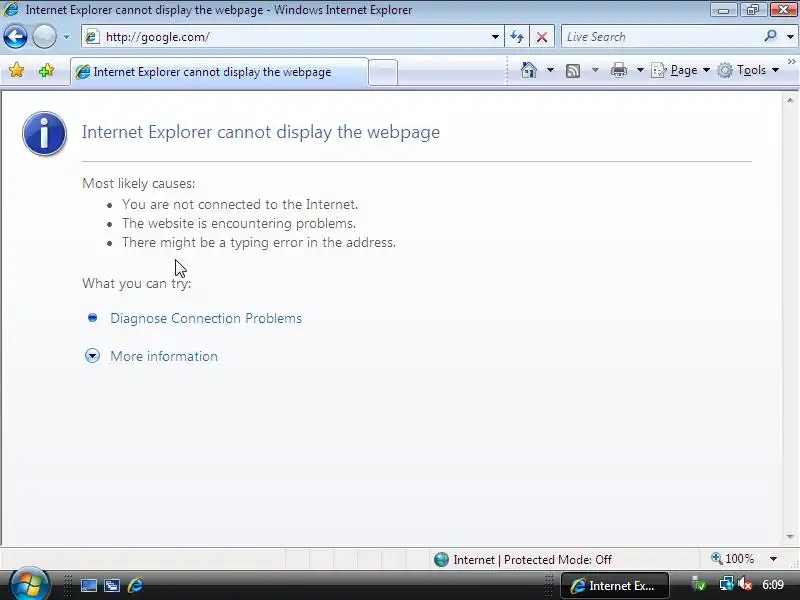Viewport: 800px width, 600px height.
Task: Click the Internet Ex... taskbar button
Action: 614,586
